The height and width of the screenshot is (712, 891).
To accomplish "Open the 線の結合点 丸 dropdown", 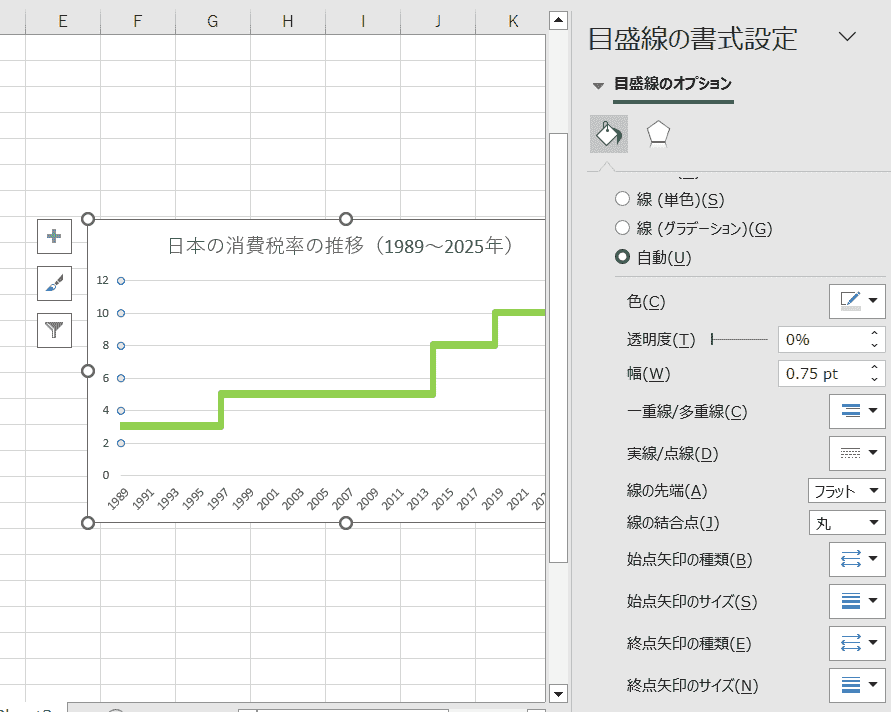I will pos(846,522).
